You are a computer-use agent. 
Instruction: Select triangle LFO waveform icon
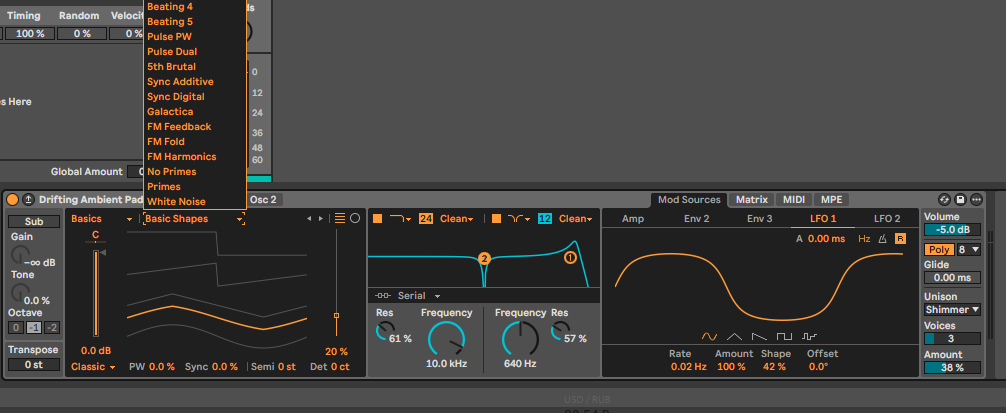pos(734,336)
